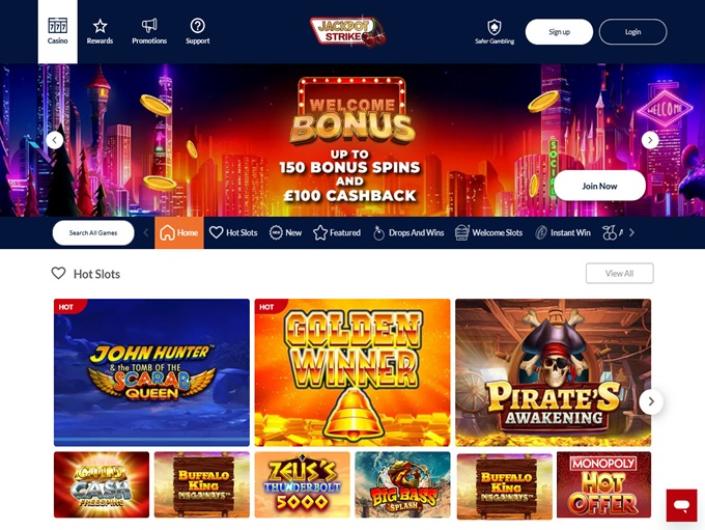
Task: Open the Rewards star icon
Action: [x=100, y=26]
